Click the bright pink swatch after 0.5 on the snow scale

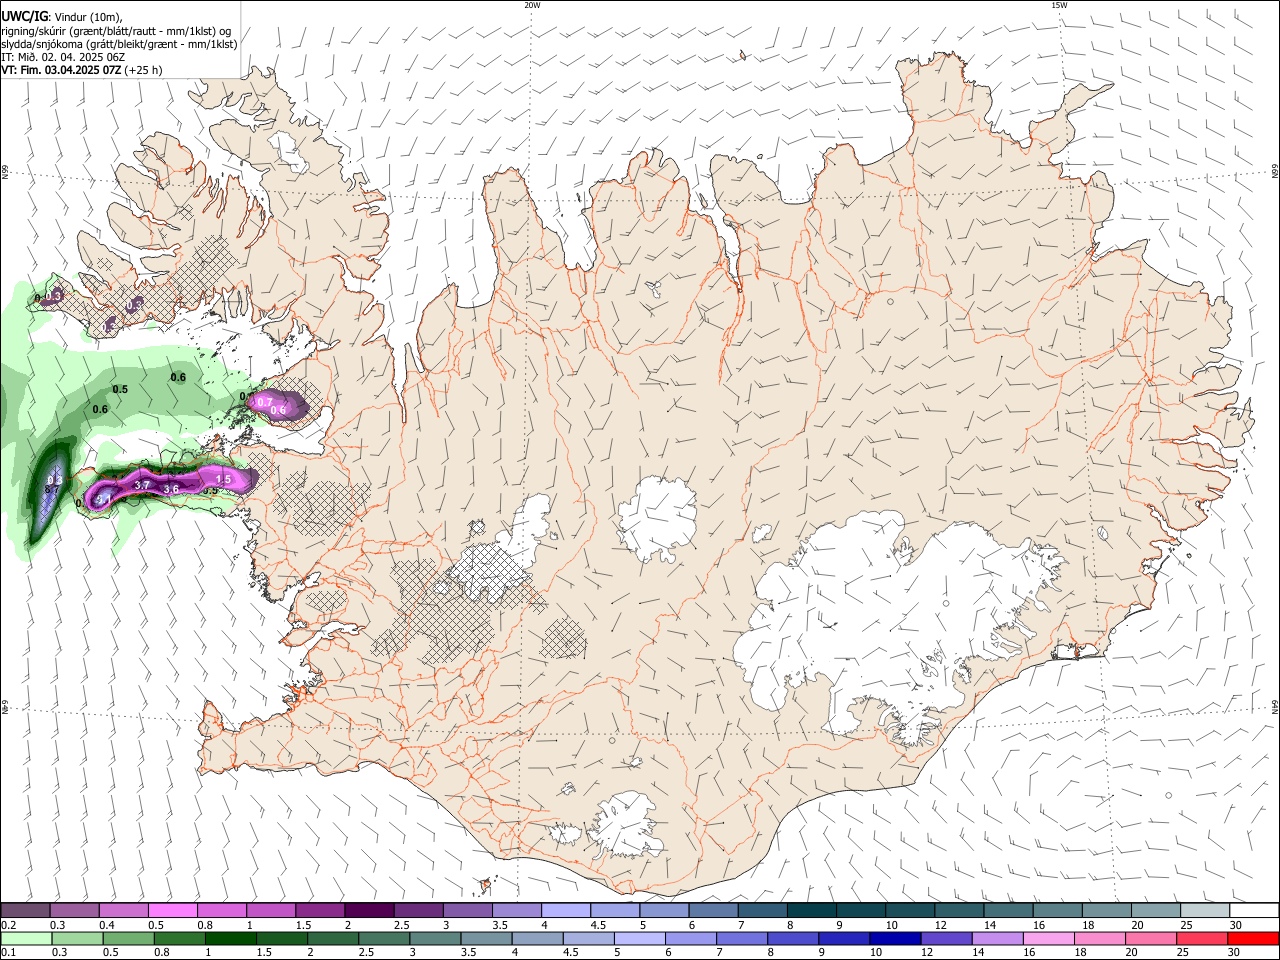pos(172,910)
